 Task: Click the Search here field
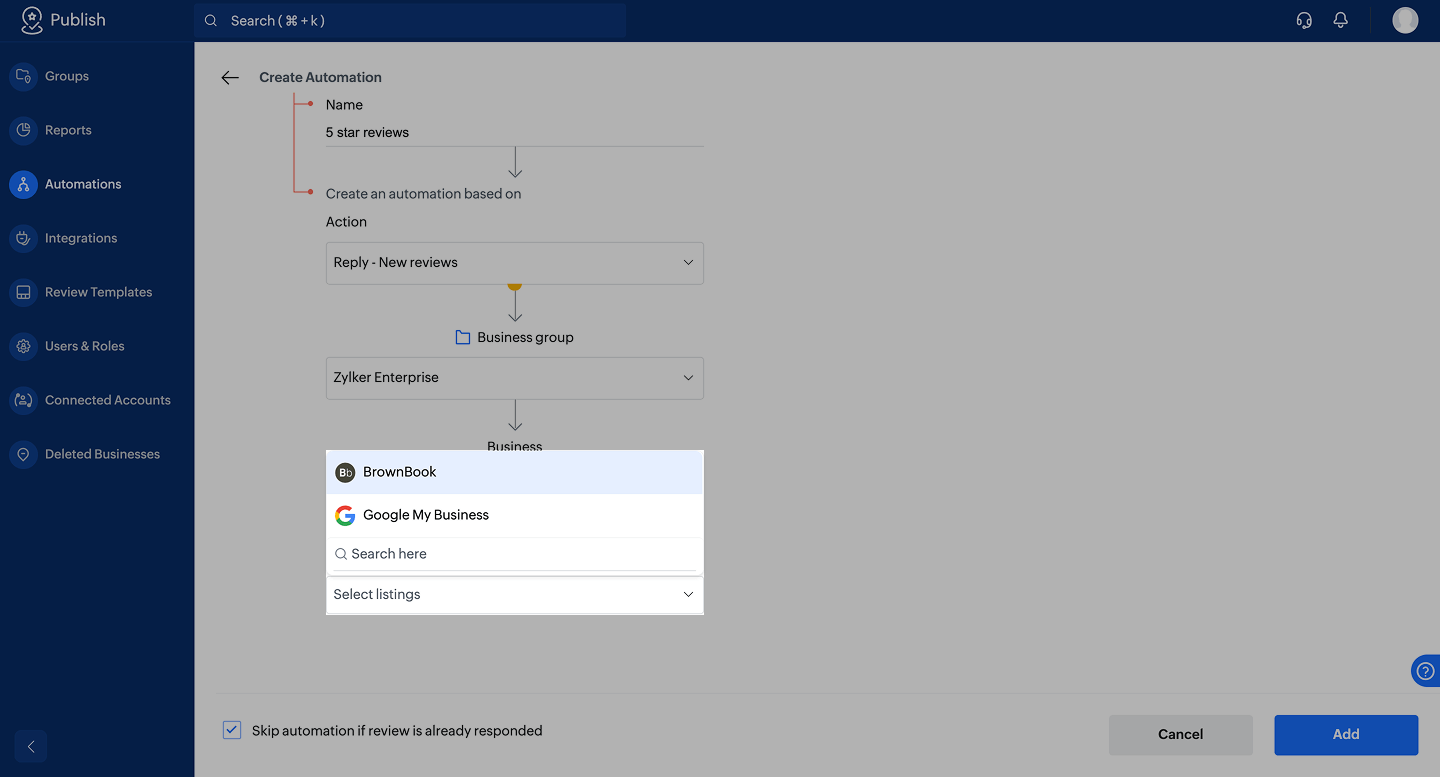pos(515,554)
